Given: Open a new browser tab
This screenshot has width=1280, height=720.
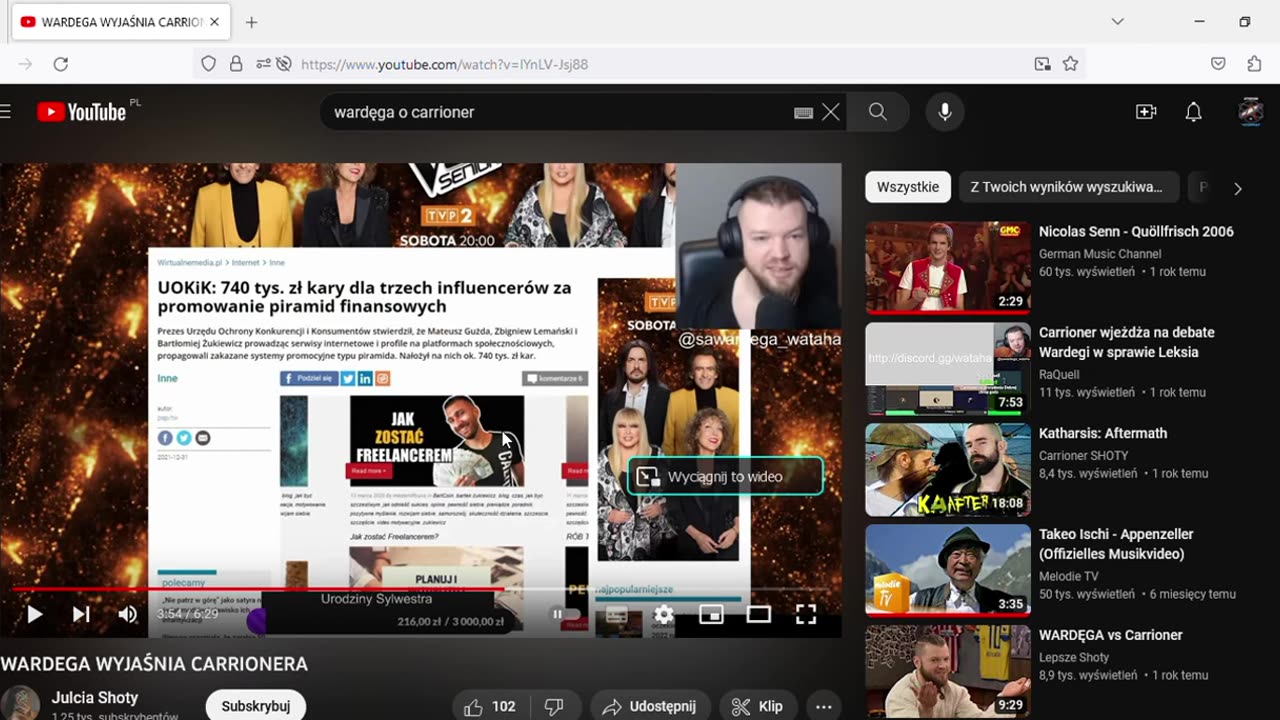Looking at the screenshot, I should click(x=251, y=22).
